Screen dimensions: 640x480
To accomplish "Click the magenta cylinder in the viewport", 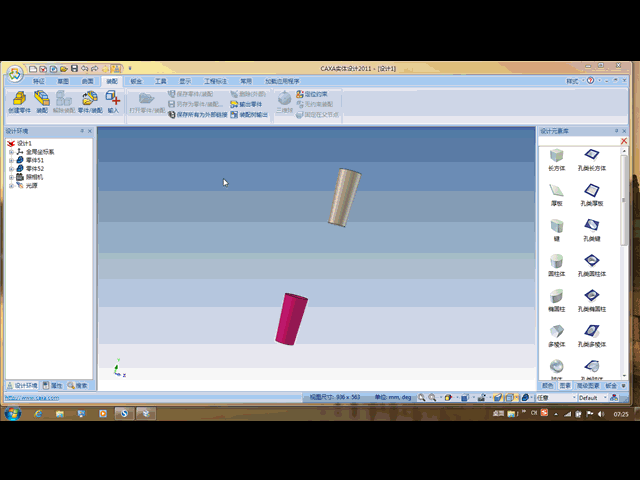I will (291, 319).
